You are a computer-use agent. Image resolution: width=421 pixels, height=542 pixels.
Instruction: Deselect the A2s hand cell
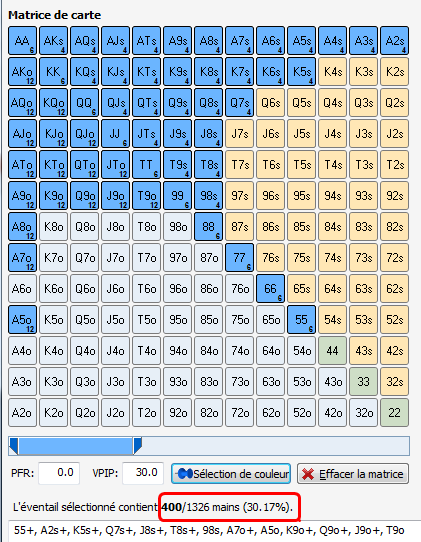(394, 41)
